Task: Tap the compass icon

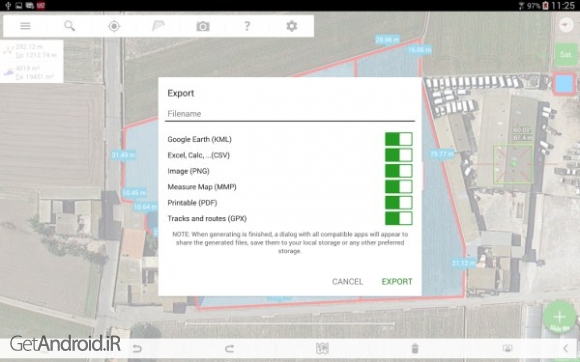Action: 566,25
